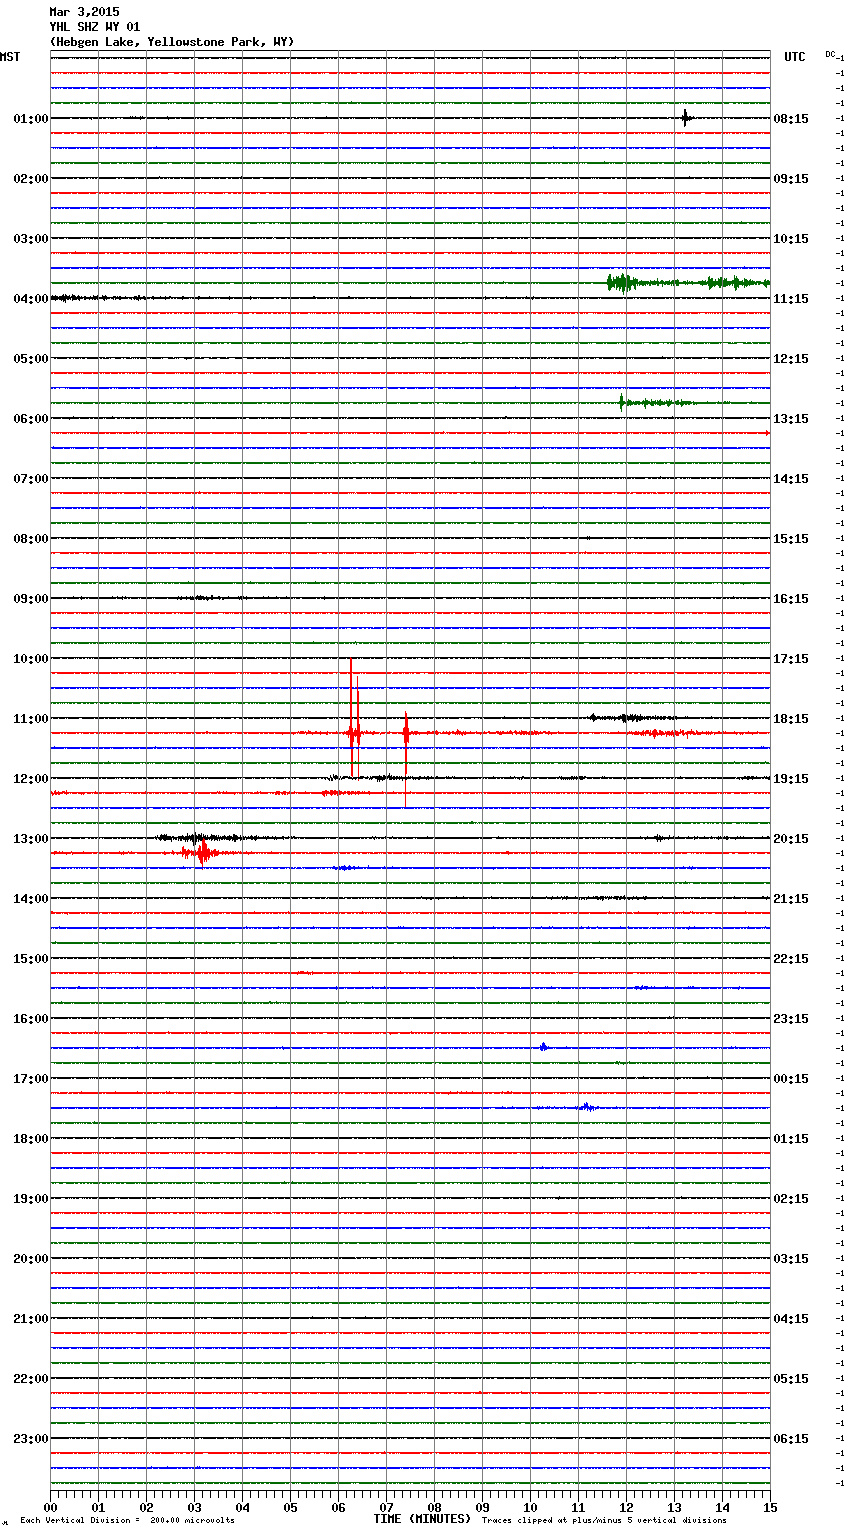This screenshot has width=850, height=1534.
Task: Click the blue blip on the 17:30 trace
Action: point(587,1107)
